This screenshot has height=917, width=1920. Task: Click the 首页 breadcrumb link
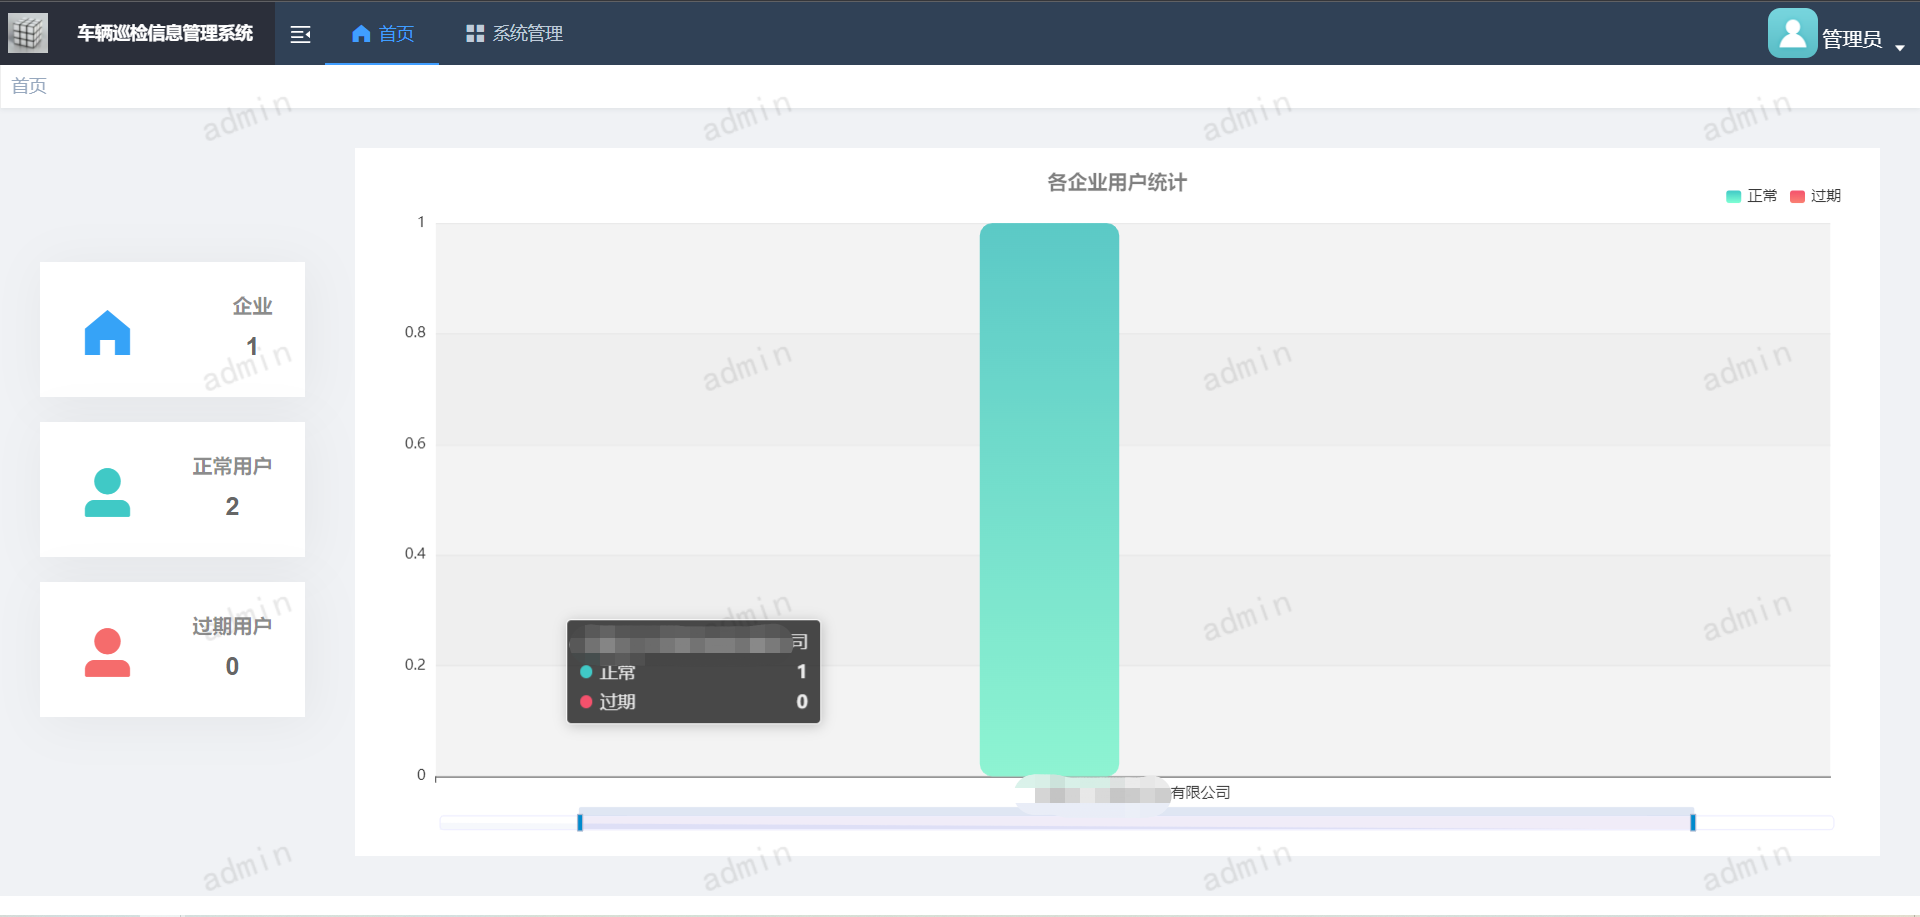(x=29, y=86)
